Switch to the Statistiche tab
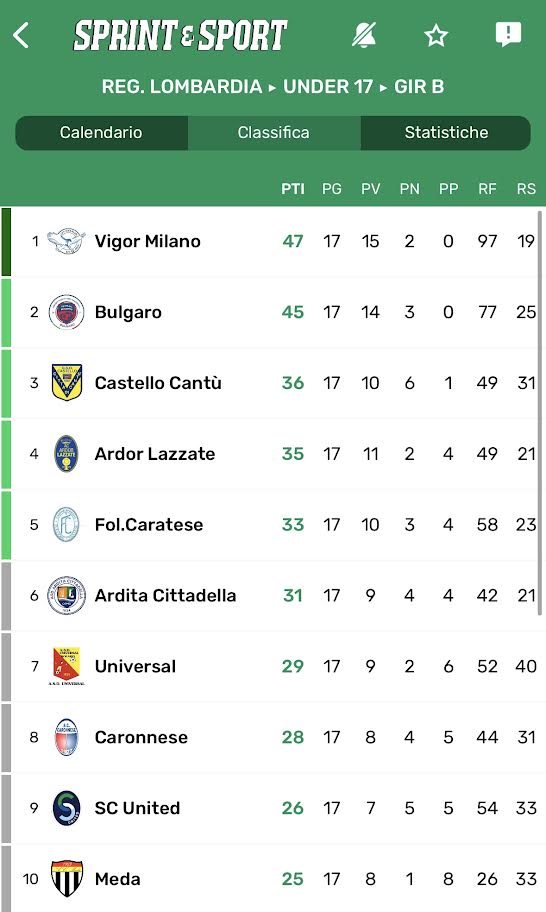 pos(446,133)
